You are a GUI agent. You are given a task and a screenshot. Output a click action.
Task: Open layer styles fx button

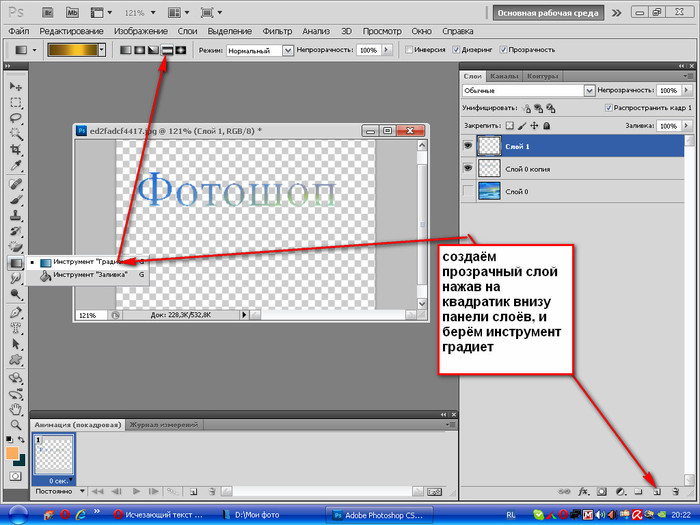pos(582,491)
